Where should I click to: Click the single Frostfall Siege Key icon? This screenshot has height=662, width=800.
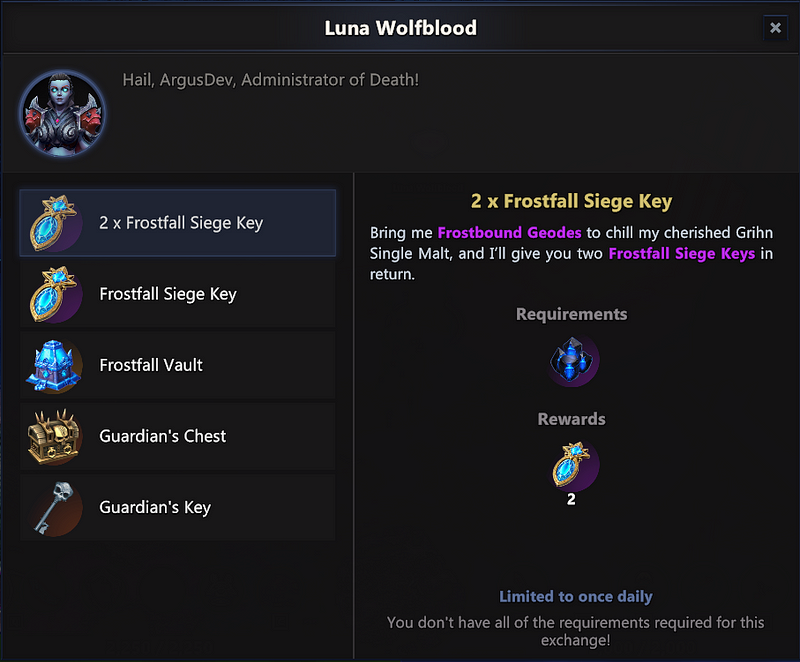coord(54,294)
